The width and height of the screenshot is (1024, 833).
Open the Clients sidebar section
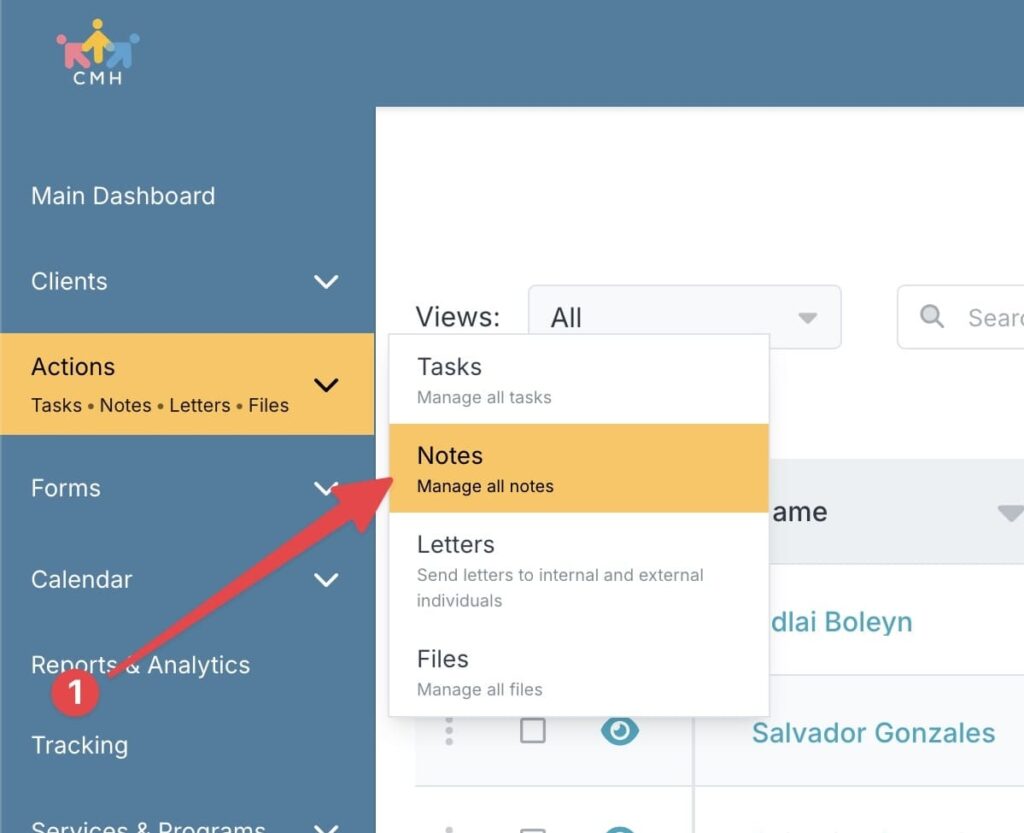click(x=69, y=281)
